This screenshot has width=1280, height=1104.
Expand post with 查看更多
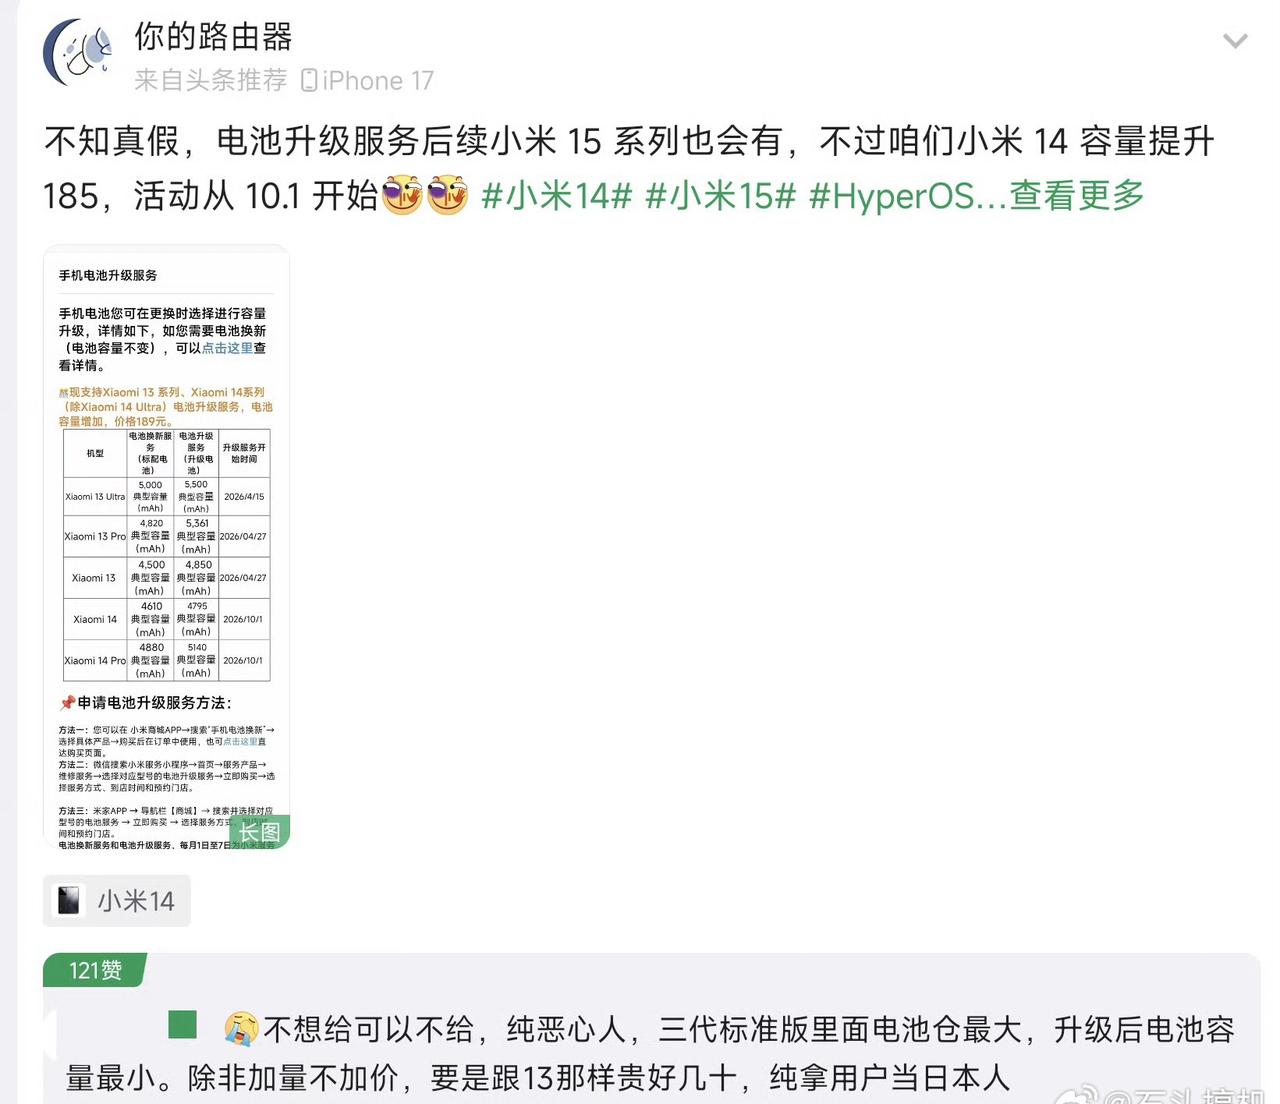1077,195
